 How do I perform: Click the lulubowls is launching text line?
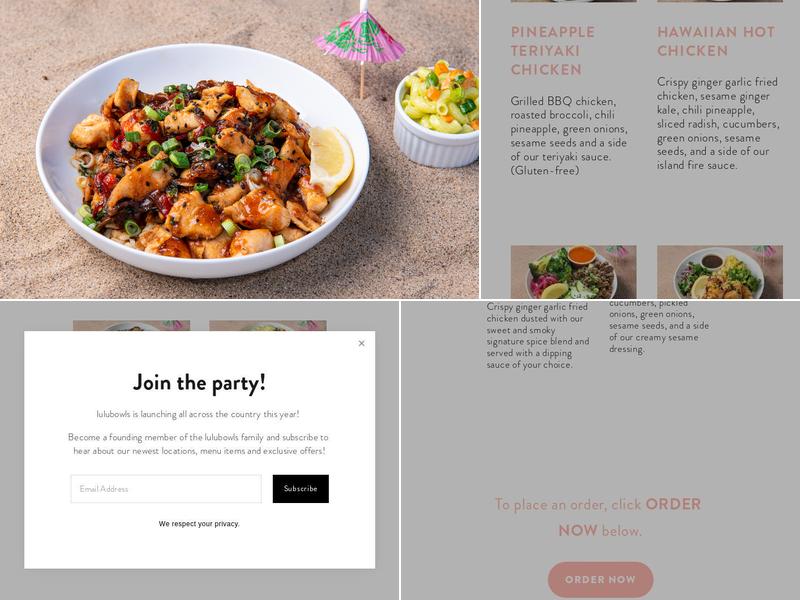198,414
